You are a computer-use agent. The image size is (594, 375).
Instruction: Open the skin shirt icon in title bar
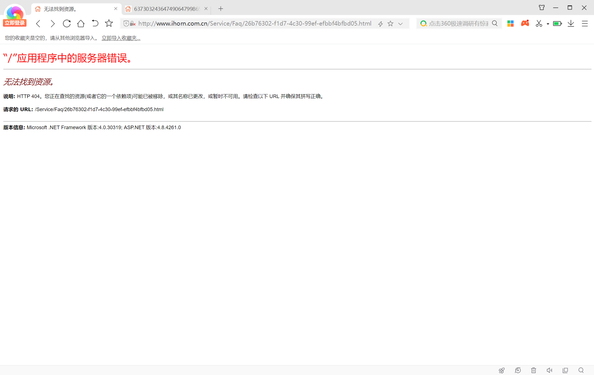point(542,8)
